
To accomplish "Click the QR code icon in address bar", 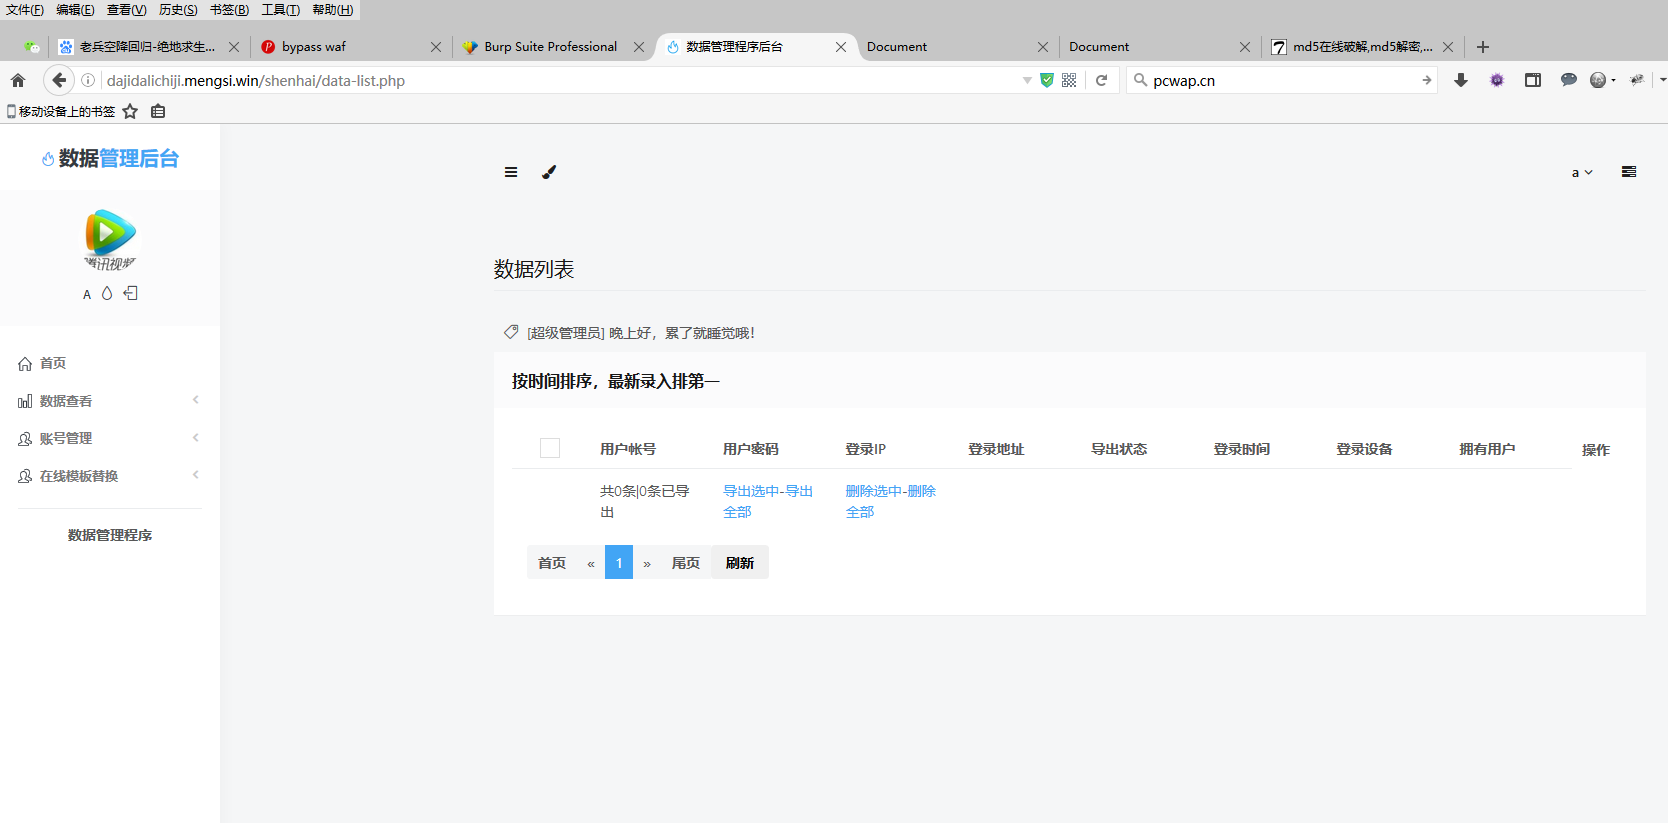I will pyautogui.click(x=1069, y=80).
